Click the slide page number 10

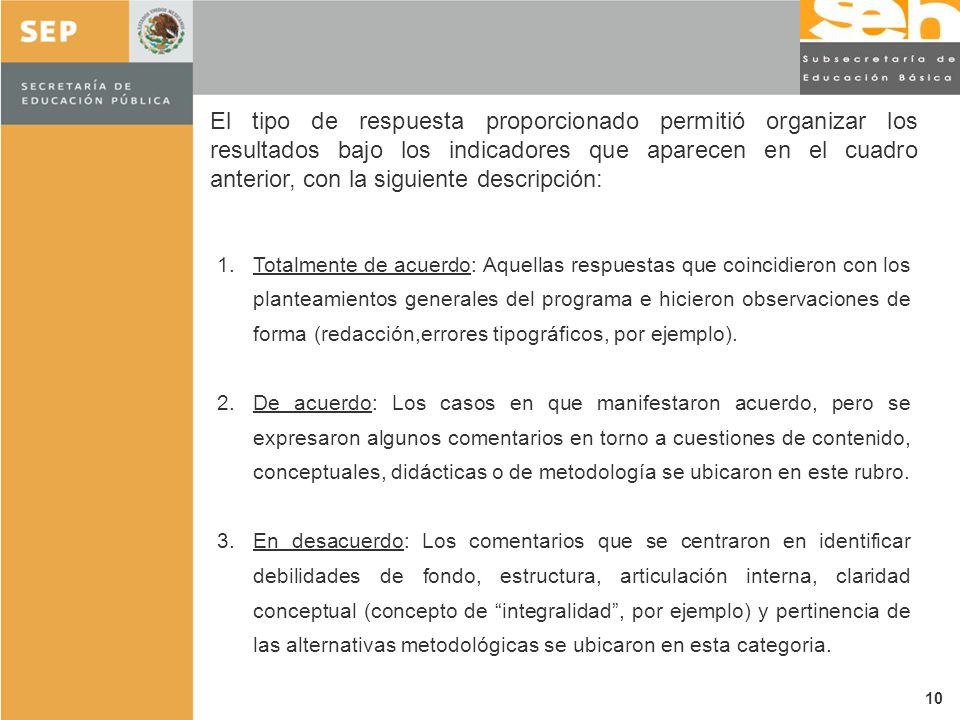(x=934, y=699)
